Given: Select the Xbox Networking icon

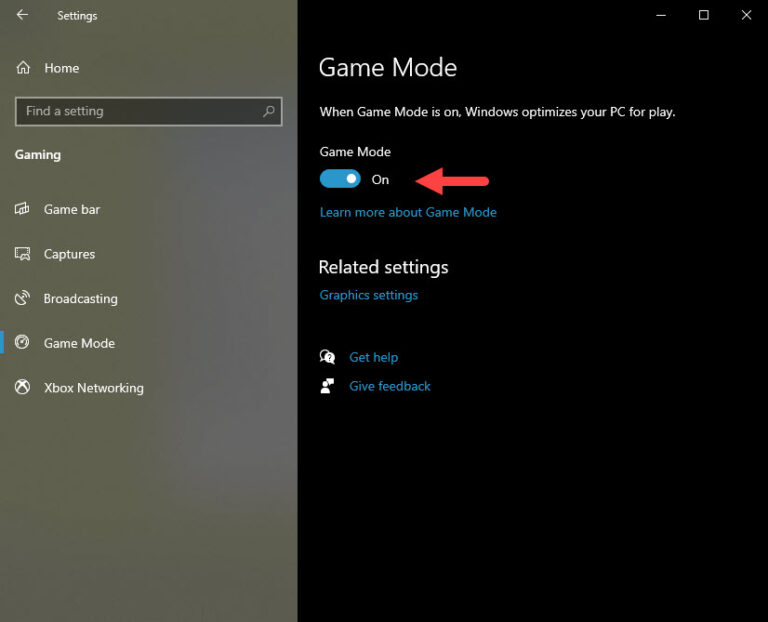Looking at the screenshot, I should tap(22, 387).
